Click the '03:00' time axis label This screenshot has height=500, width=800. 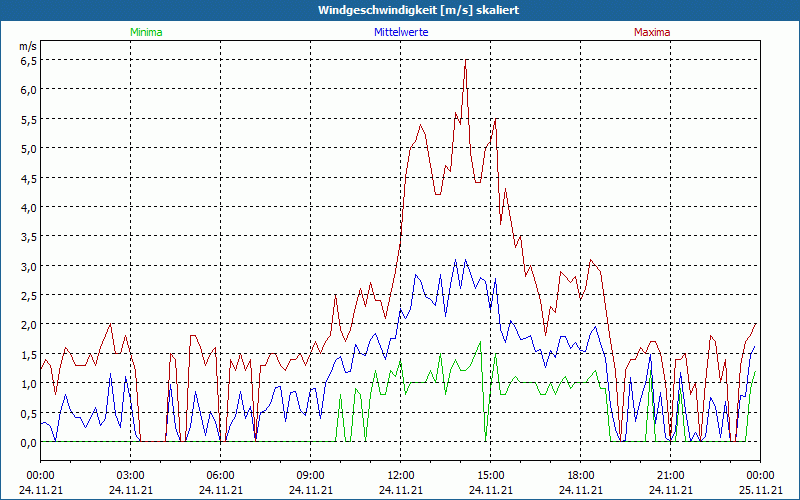[131, 476]
